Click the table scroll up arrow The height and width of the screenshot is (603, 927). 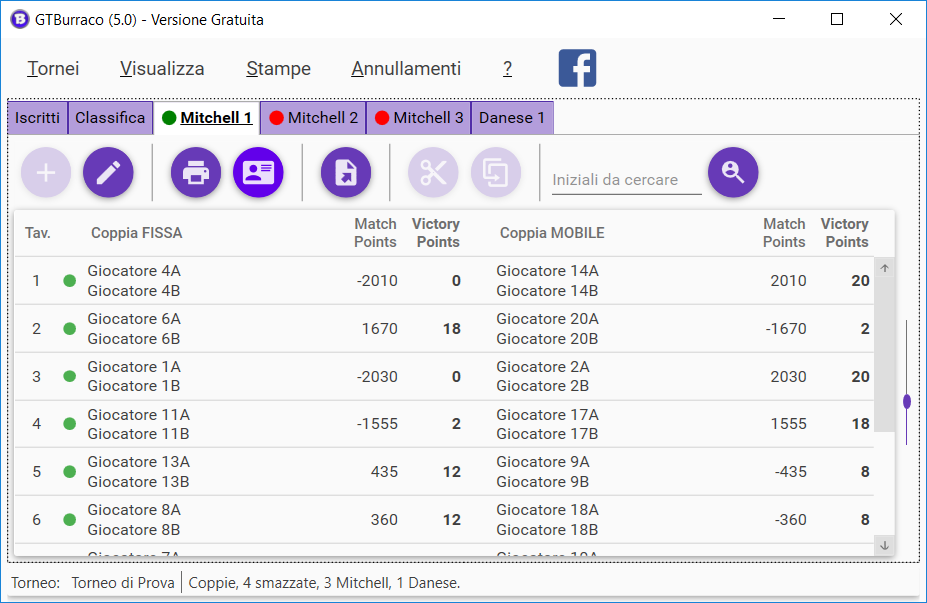[x=884, y=268]
